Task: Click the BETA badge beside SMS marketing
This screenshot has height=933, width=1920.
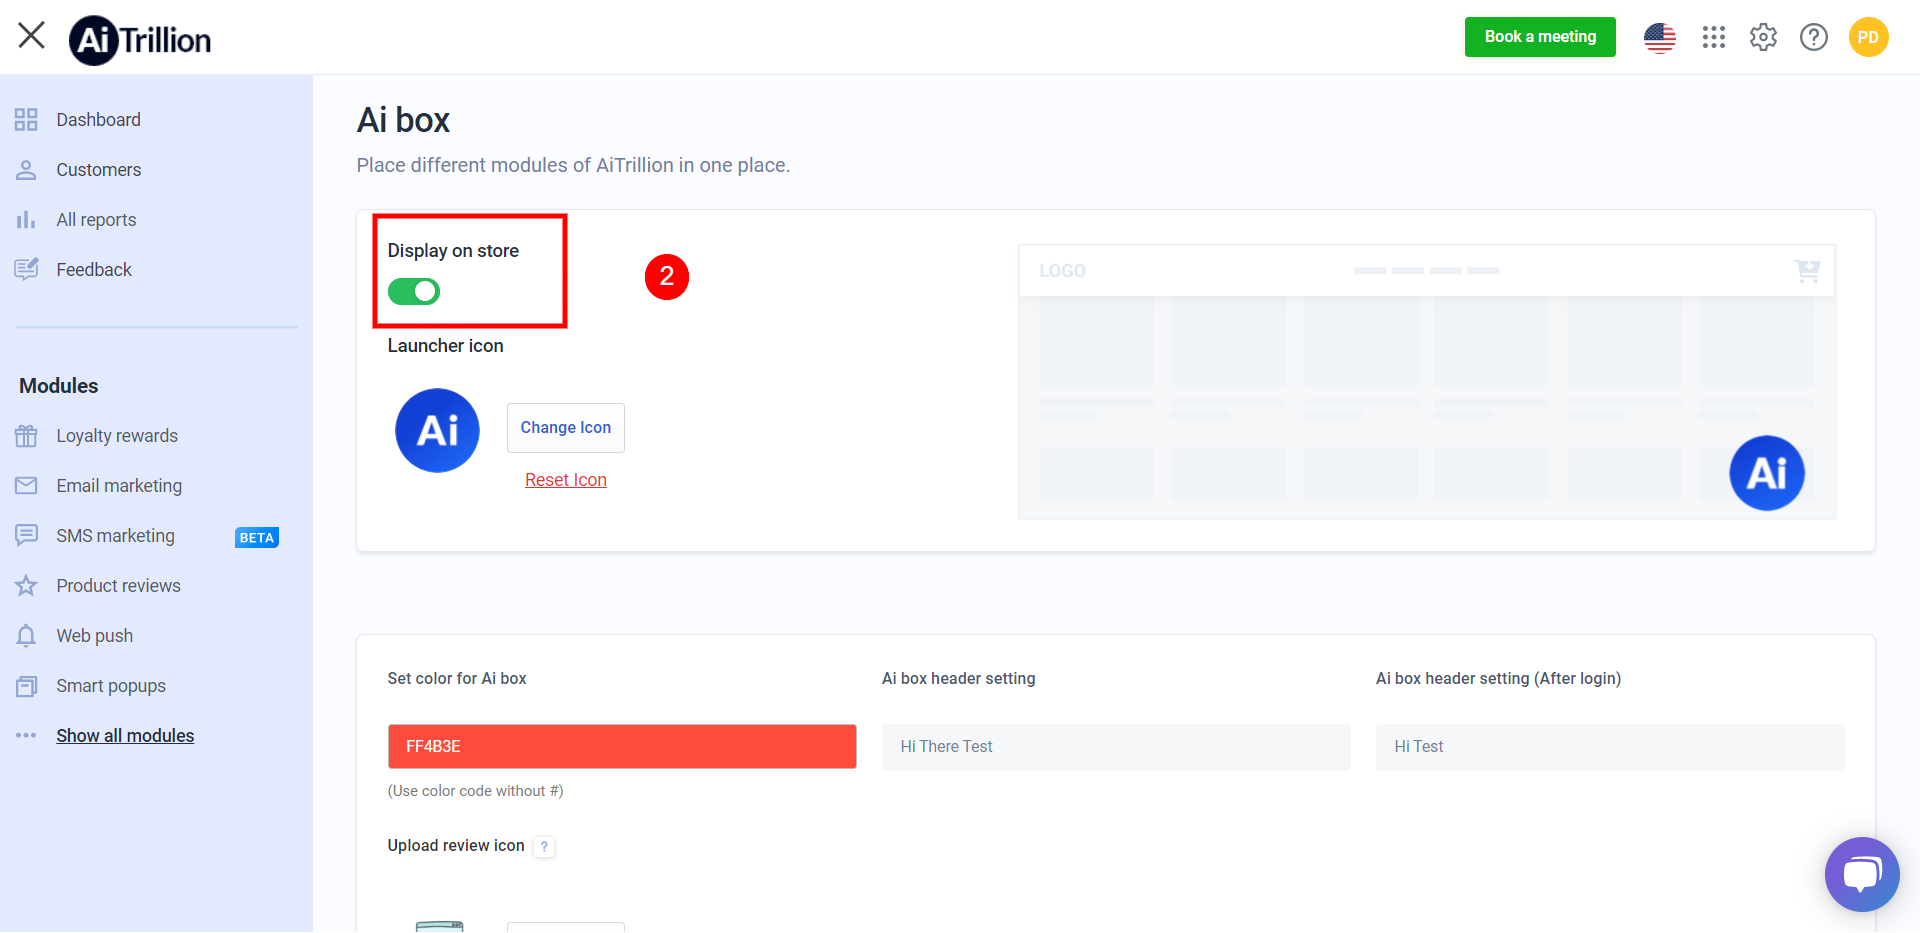Action: coord(257,538)
